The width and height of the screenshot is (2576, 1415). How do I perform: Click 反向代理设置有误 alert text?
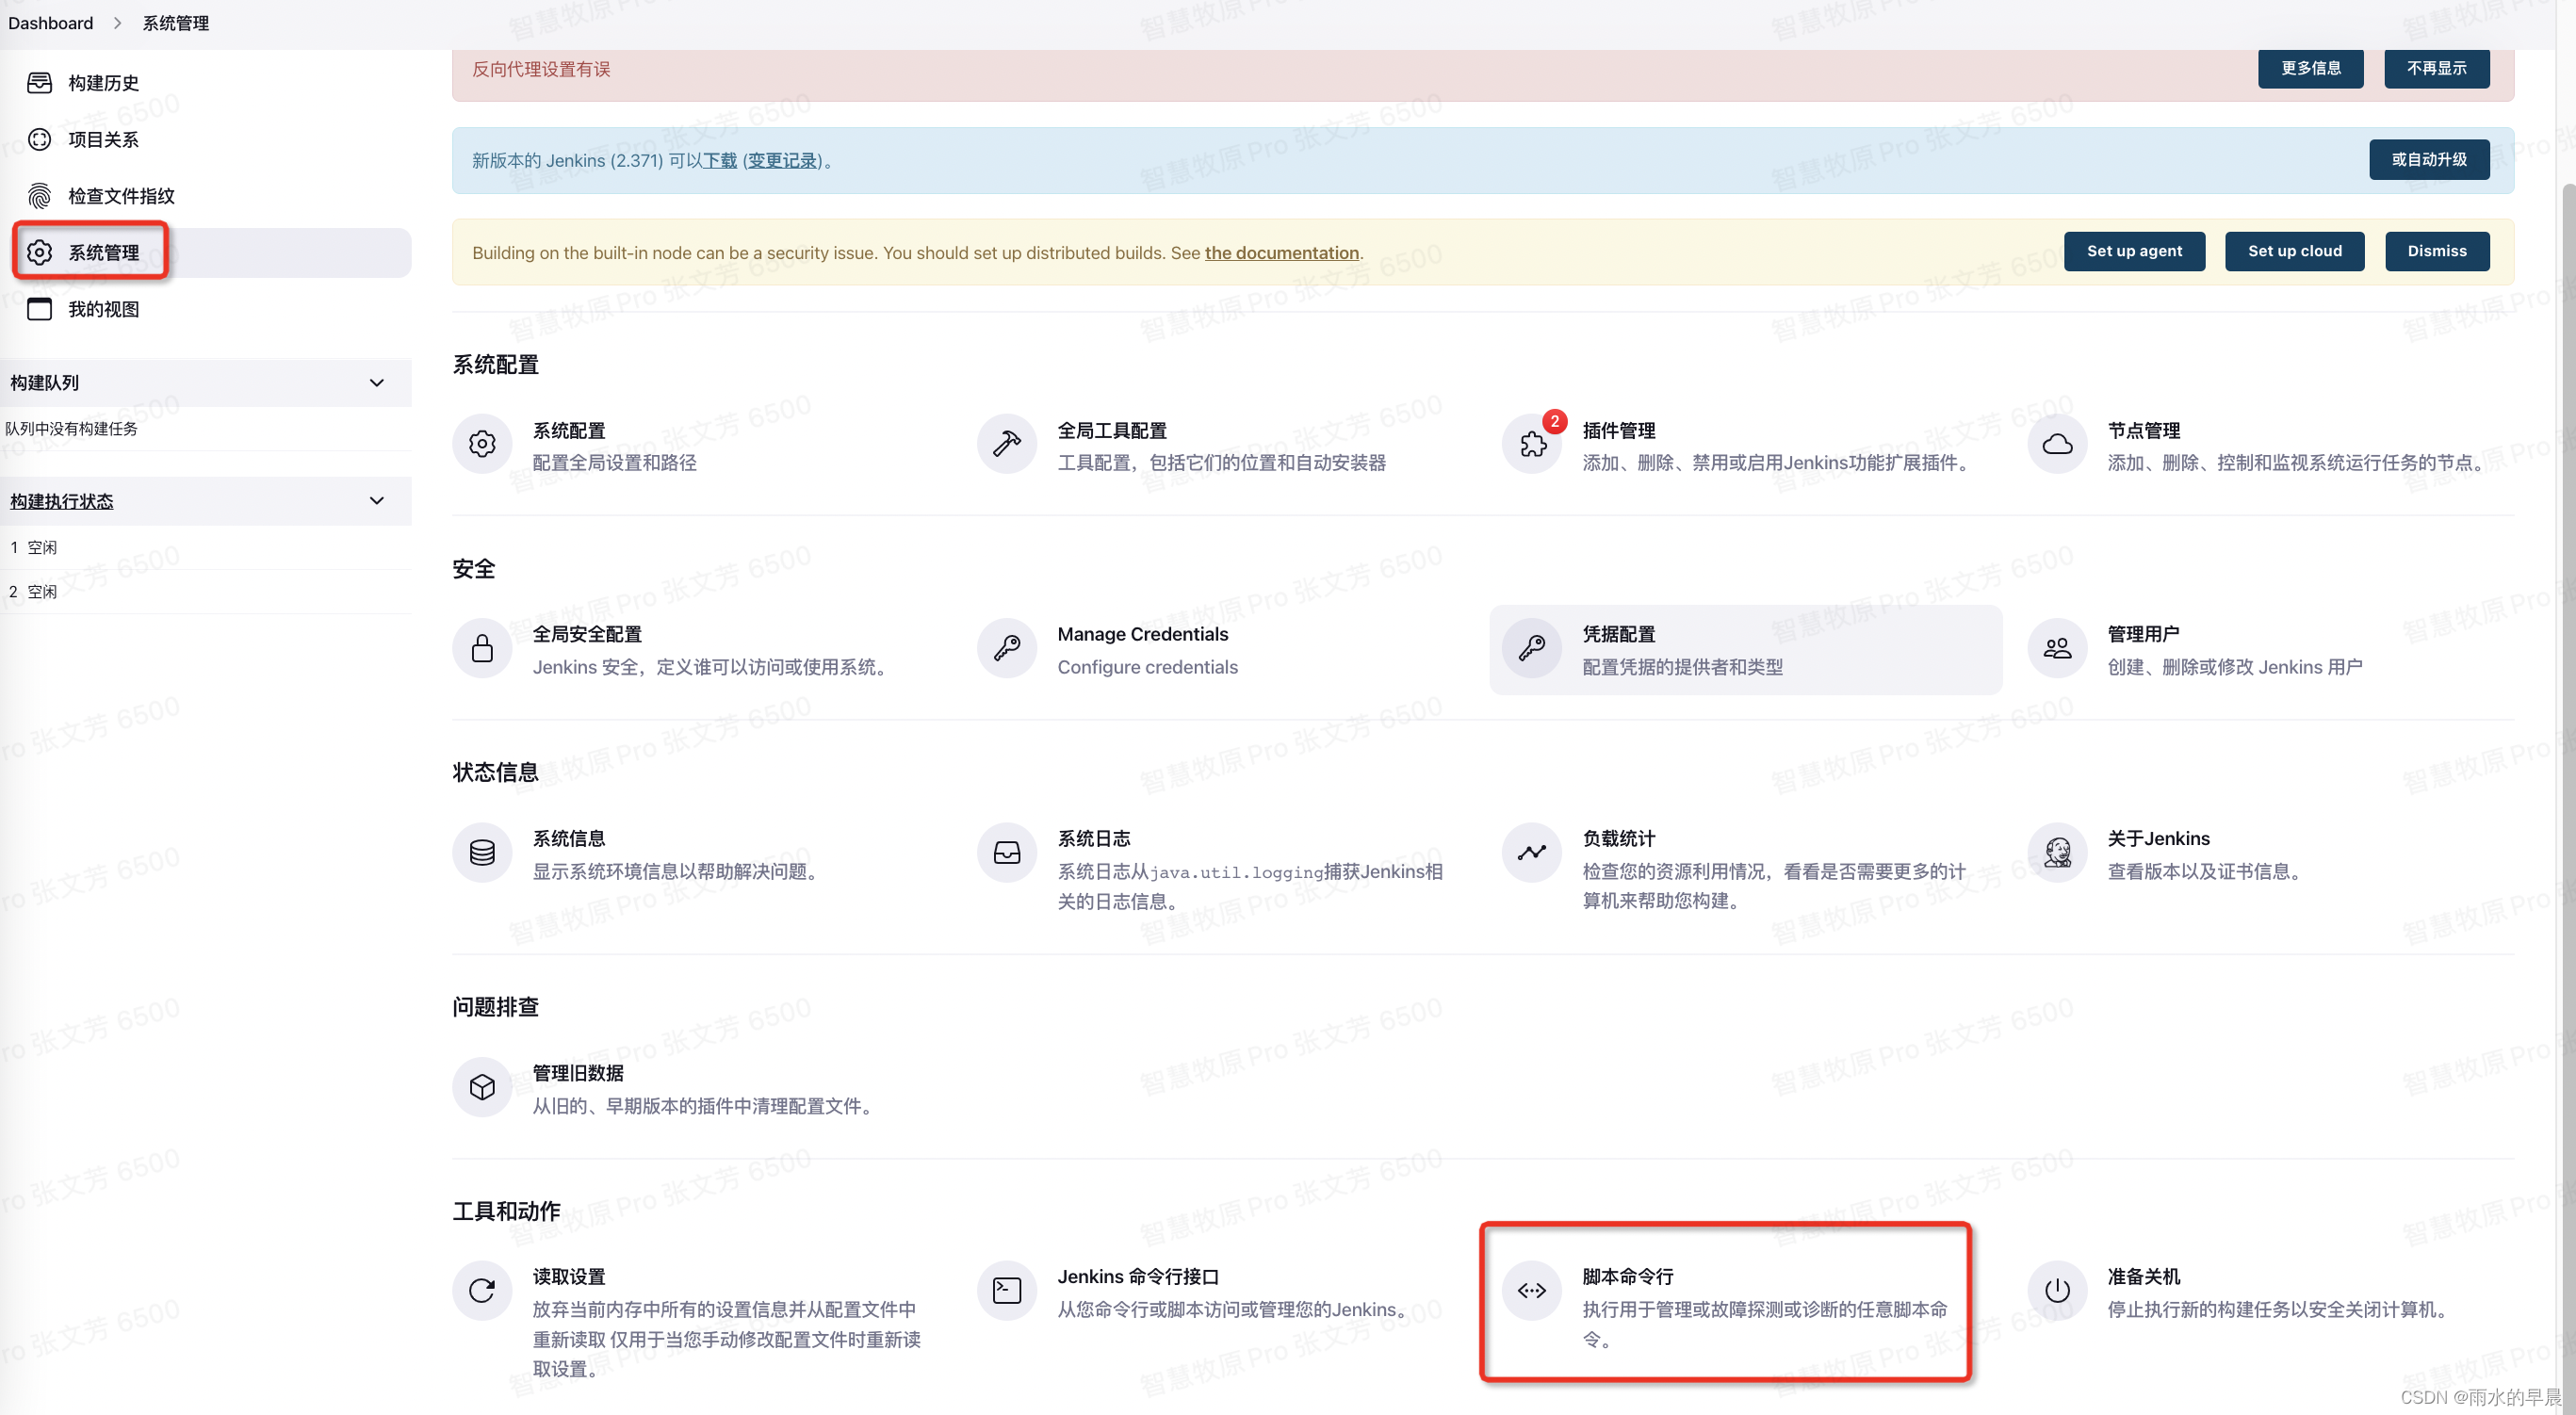[x=541, y=69]
